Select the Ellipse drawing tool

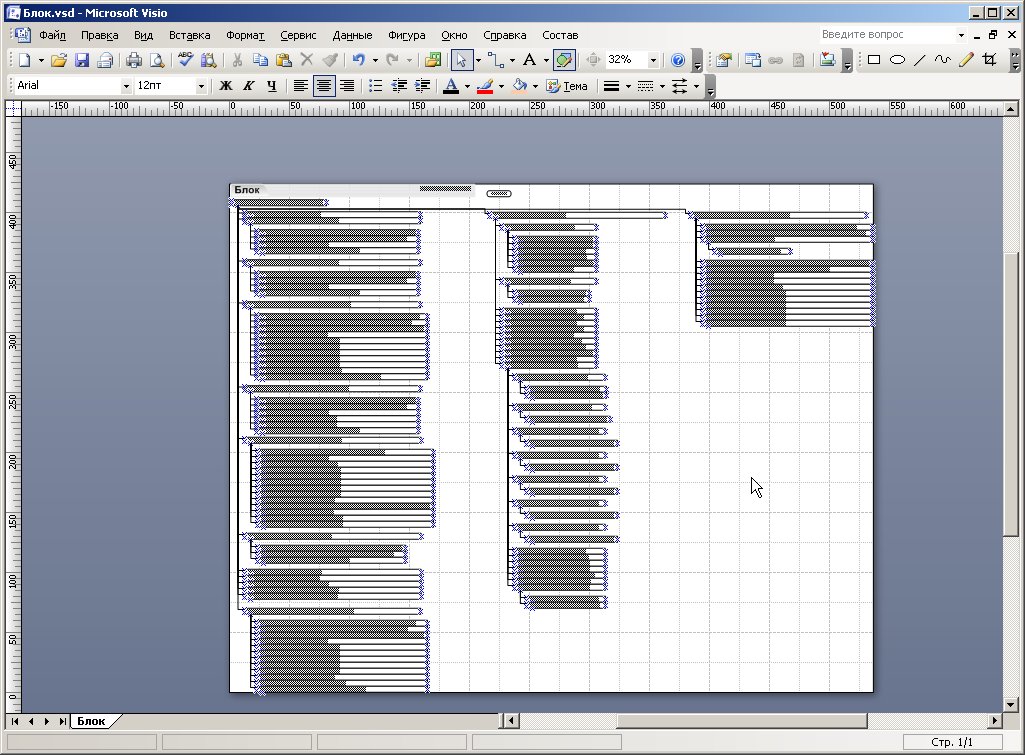(898, 60)
